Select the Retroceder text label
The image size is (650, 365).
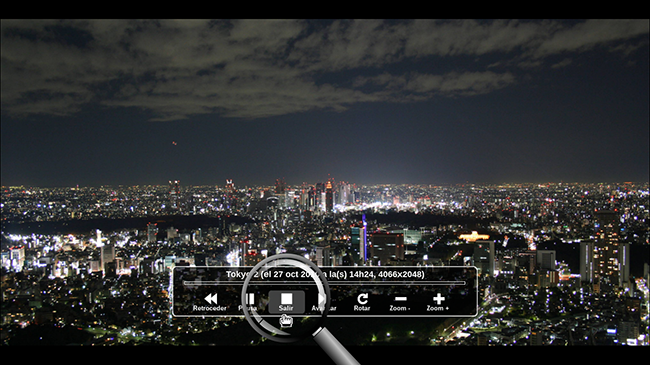(210, 308)
